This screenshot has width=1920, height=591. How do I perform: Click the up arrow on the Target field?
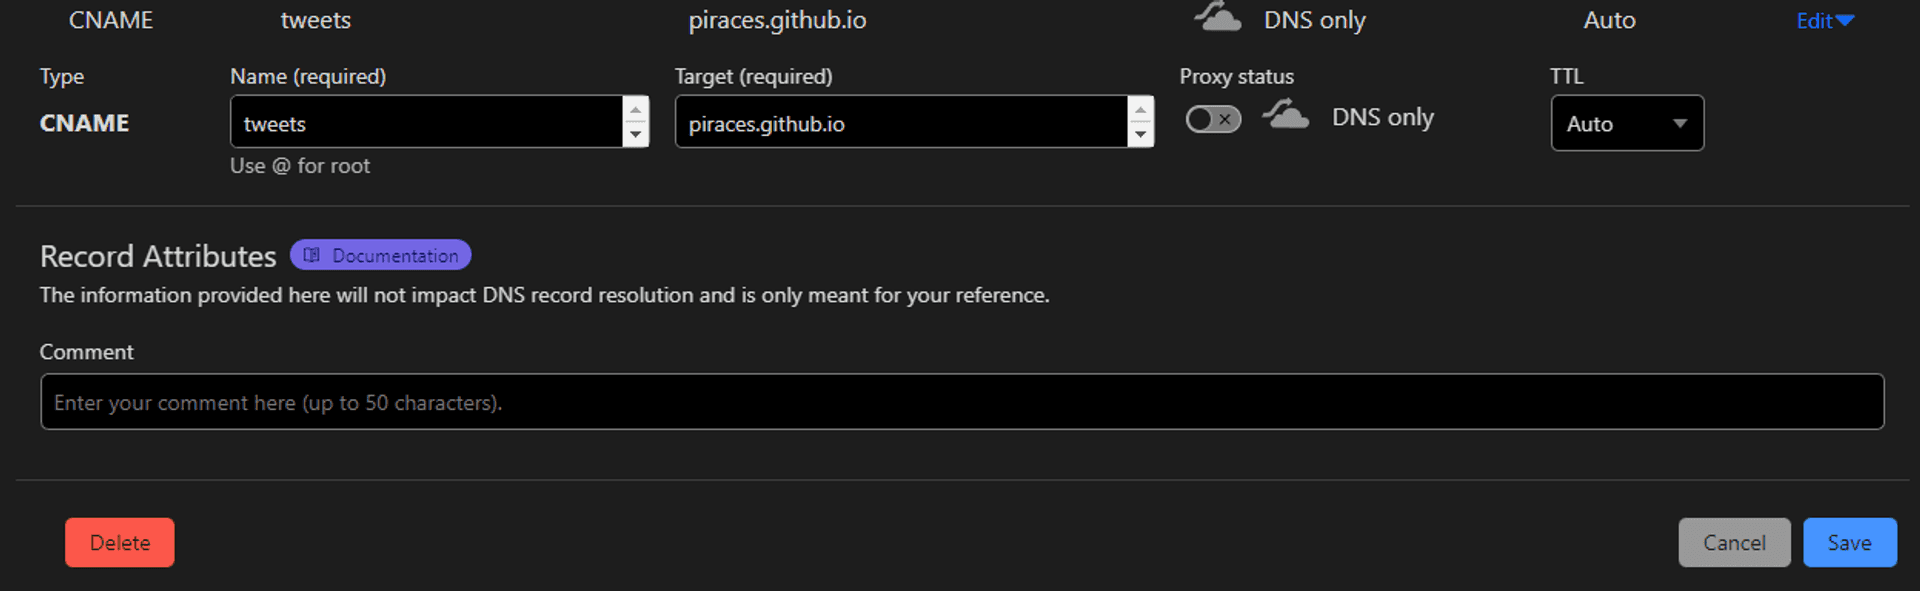1141,110
